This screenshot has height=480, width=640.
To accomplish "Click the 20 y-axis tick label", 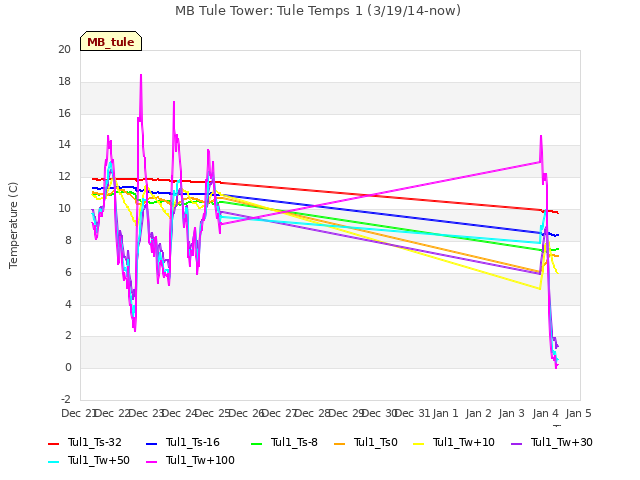I will click(x=64, y=49).
